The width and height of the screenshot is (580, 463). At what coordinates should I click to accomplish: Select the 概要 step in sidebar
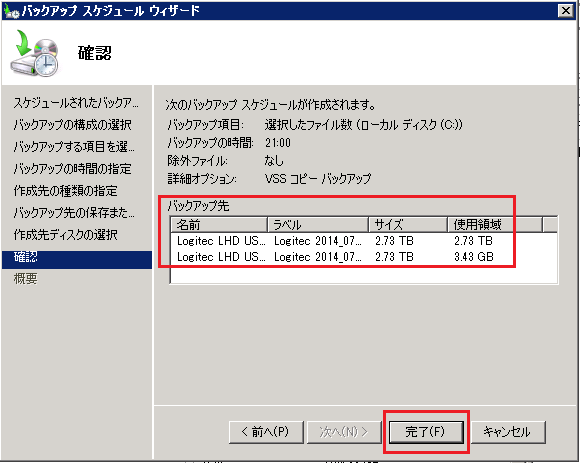point(26,278)
